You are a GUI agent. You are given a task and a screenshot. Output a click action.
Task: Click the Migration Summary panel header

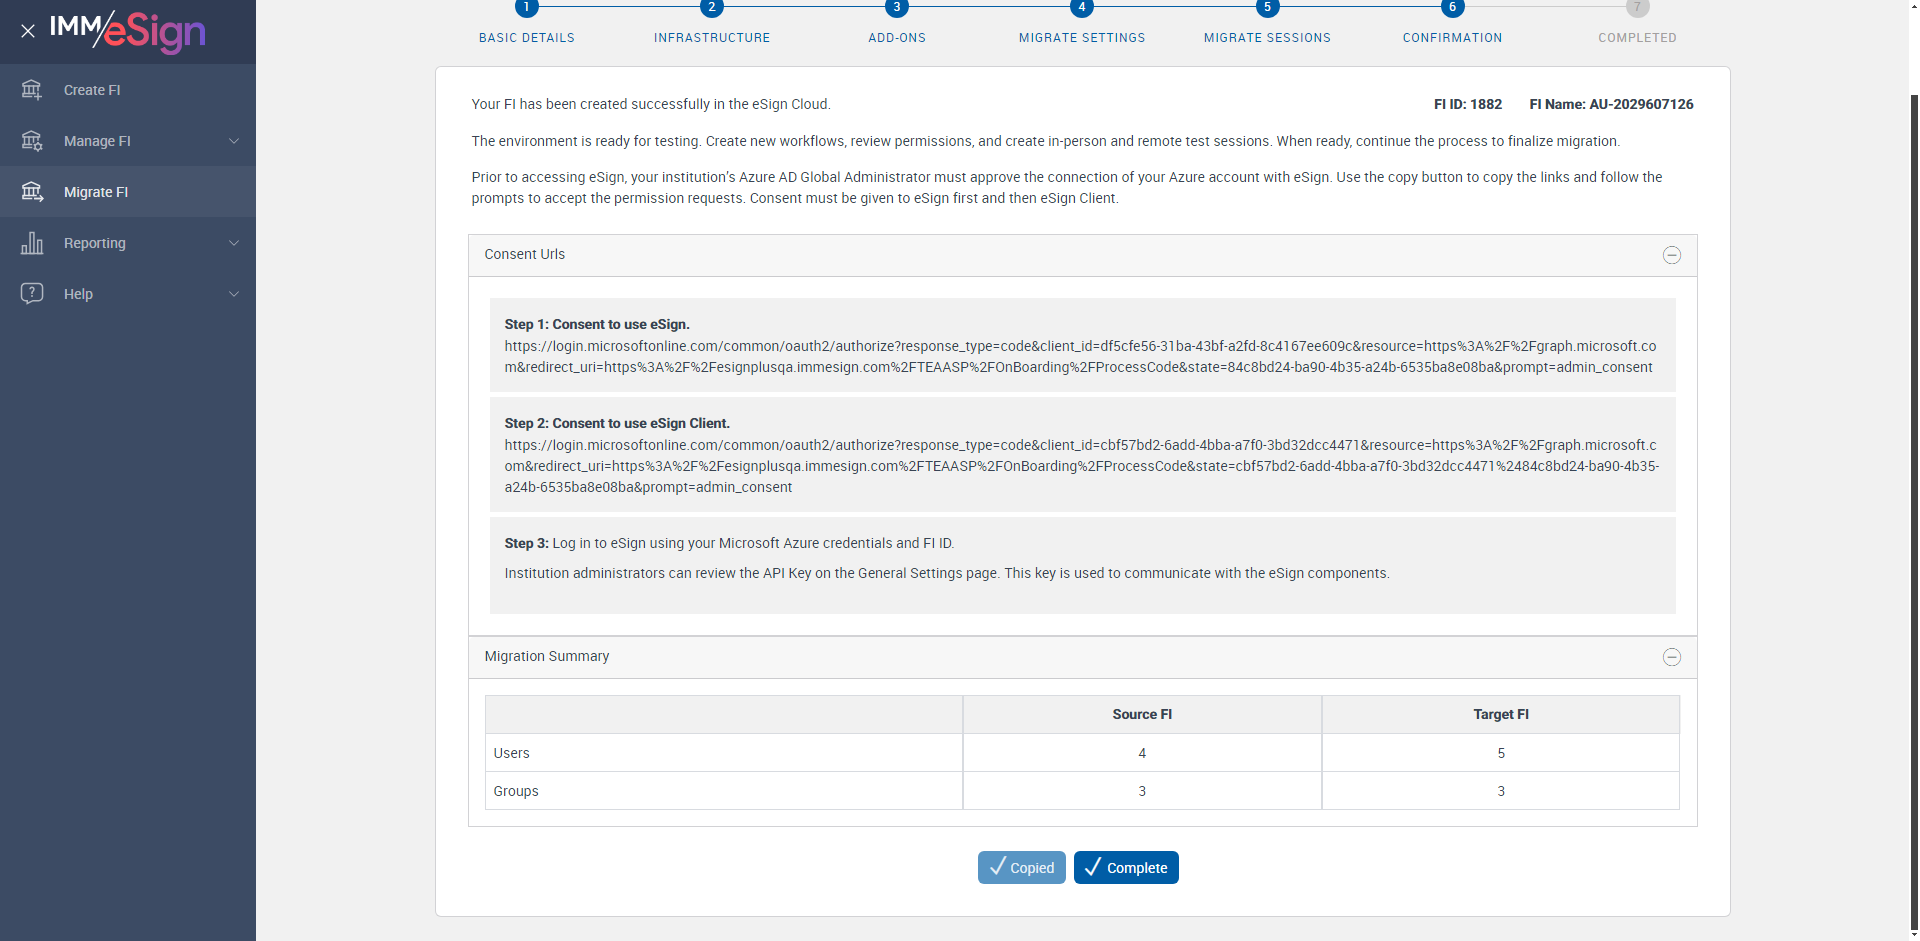pyautogui.click(x=1083, y=657)
